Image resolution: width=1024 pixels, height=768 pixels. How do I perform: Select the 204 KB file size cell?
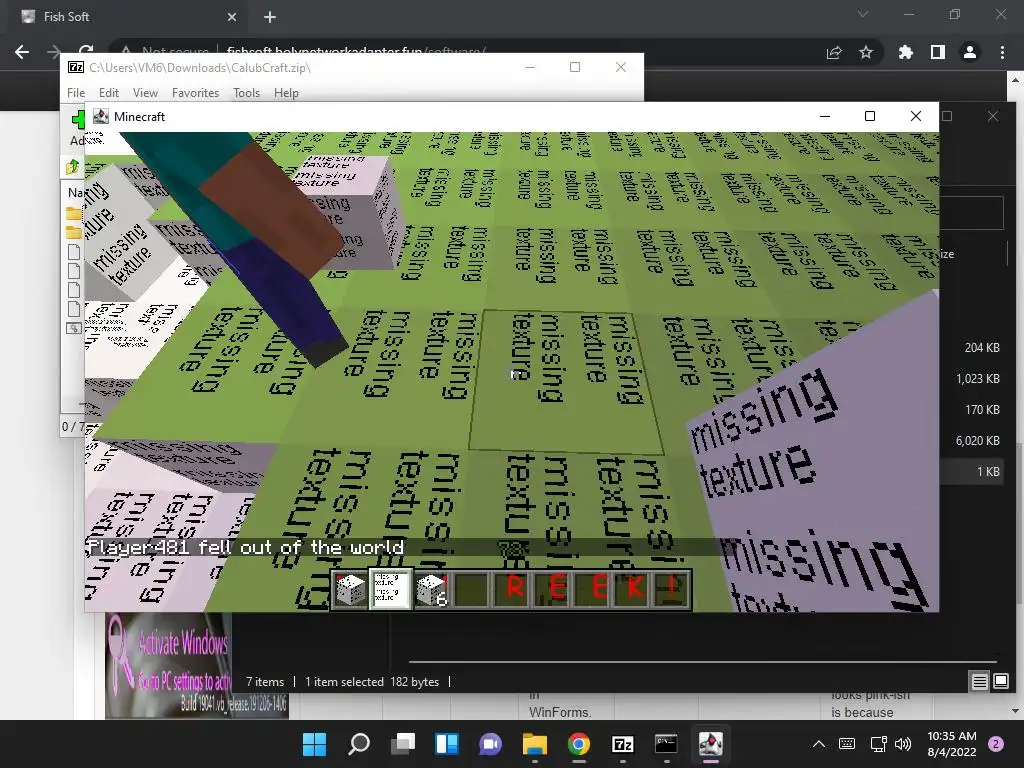pos(982,347)
